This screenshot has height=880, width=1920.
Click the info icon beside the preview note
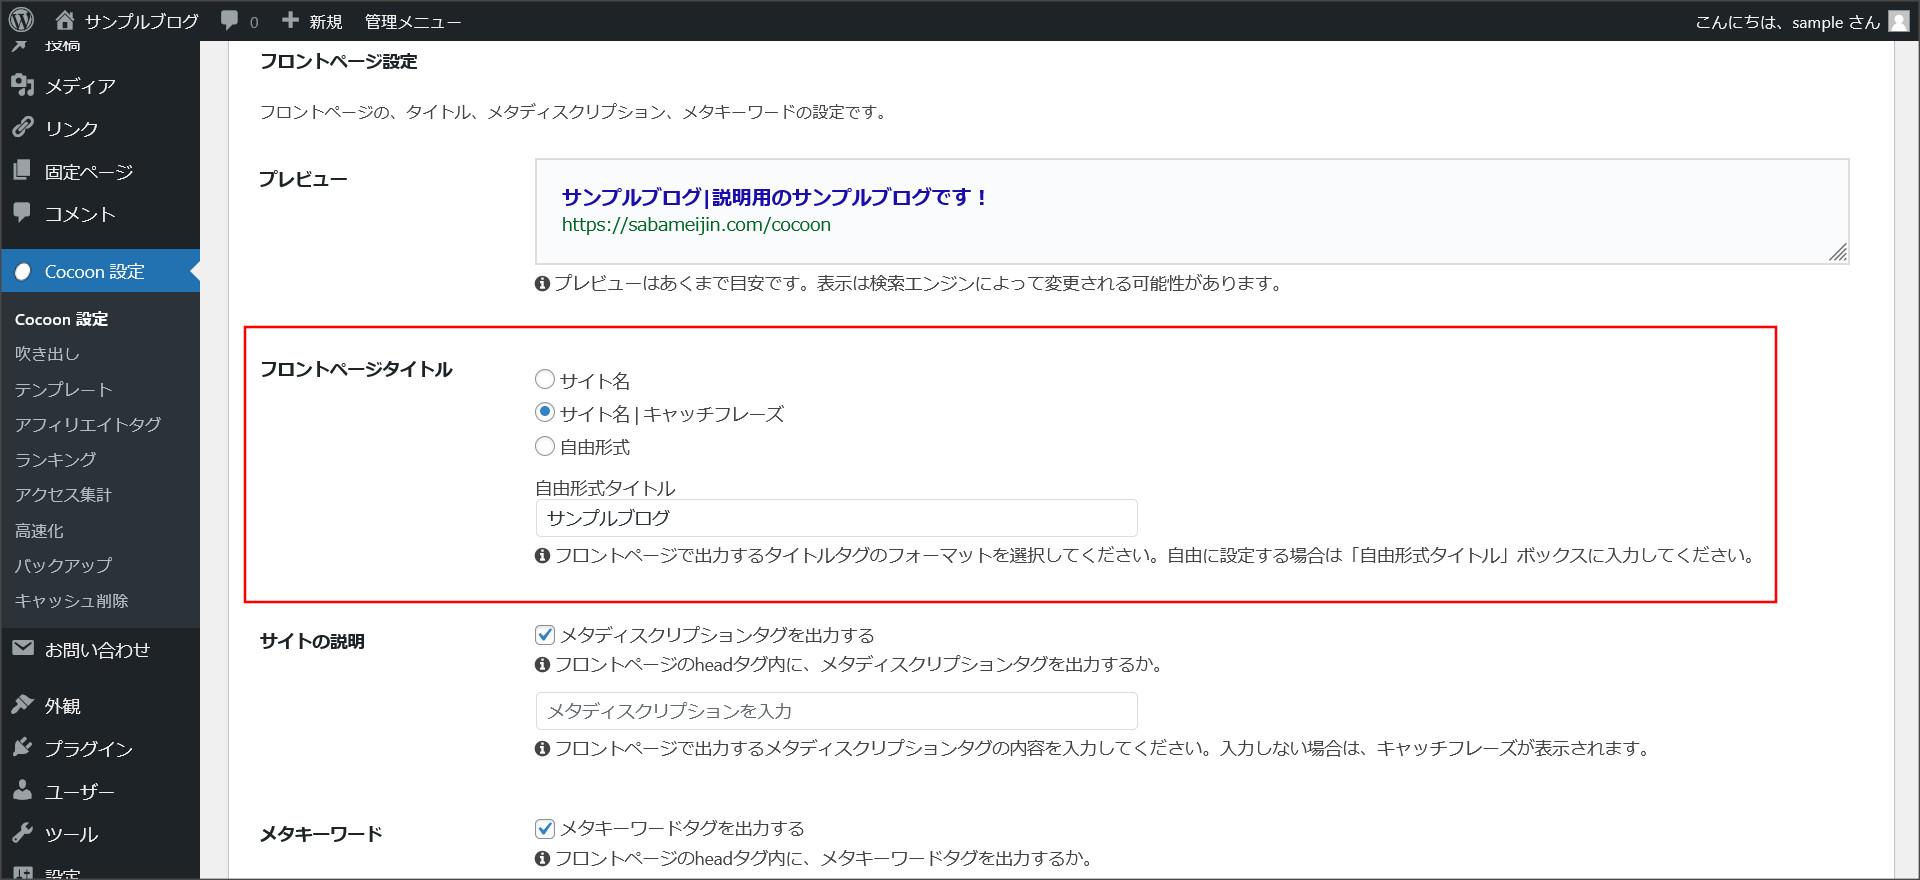click(x=542, y=284)
